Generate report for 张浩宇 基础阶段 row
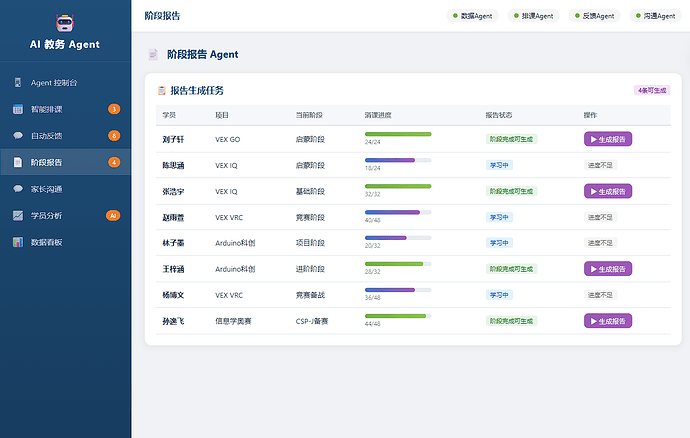This screenshot has height=438, width=690. [x=608, y=191]
